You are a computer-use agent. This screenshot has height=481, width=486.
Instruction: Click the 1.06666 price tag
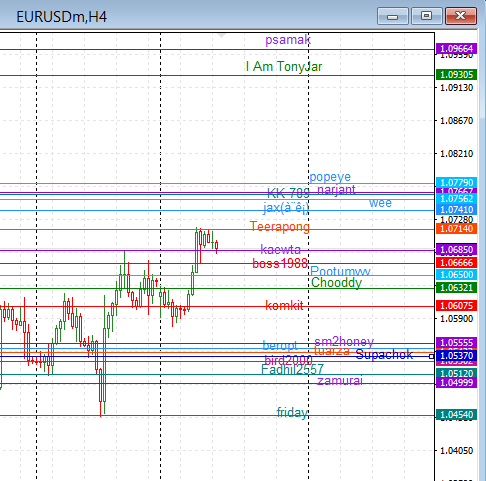tap(456, 263)
